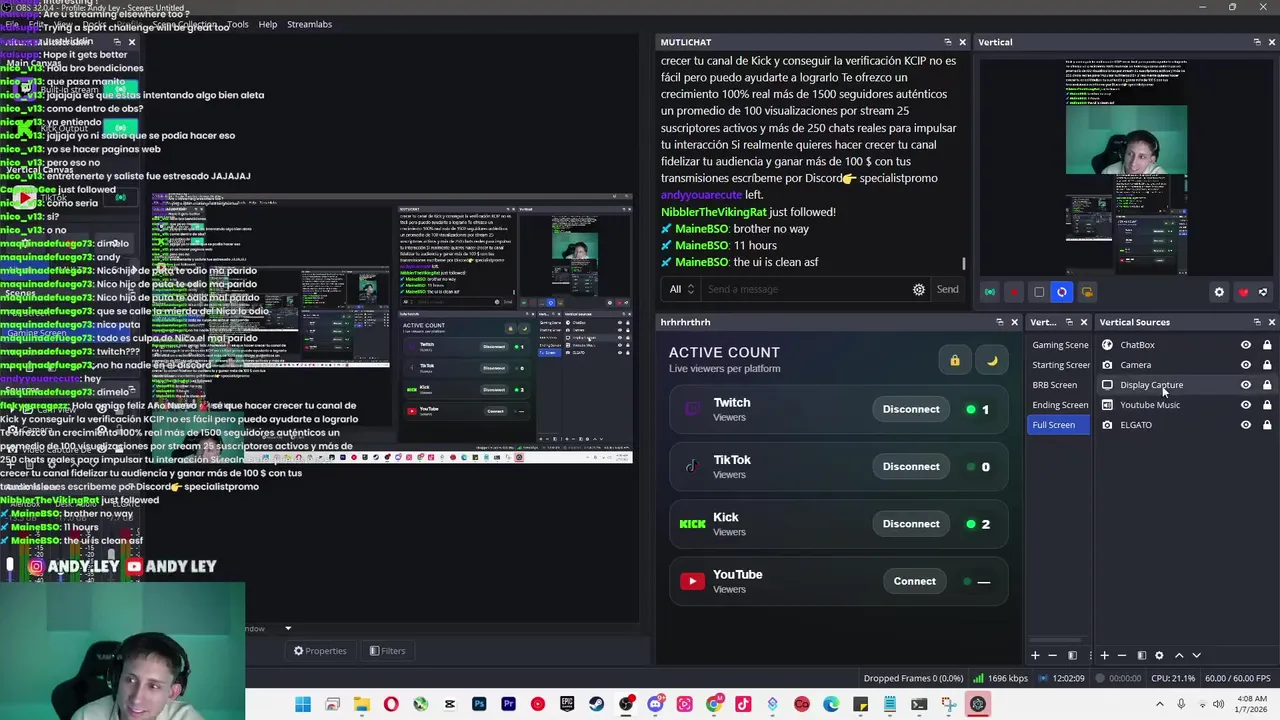Show hidden system tray icons chevron
The width and height of the screenshot is (1280, 720).
[x=1160, y=704]
